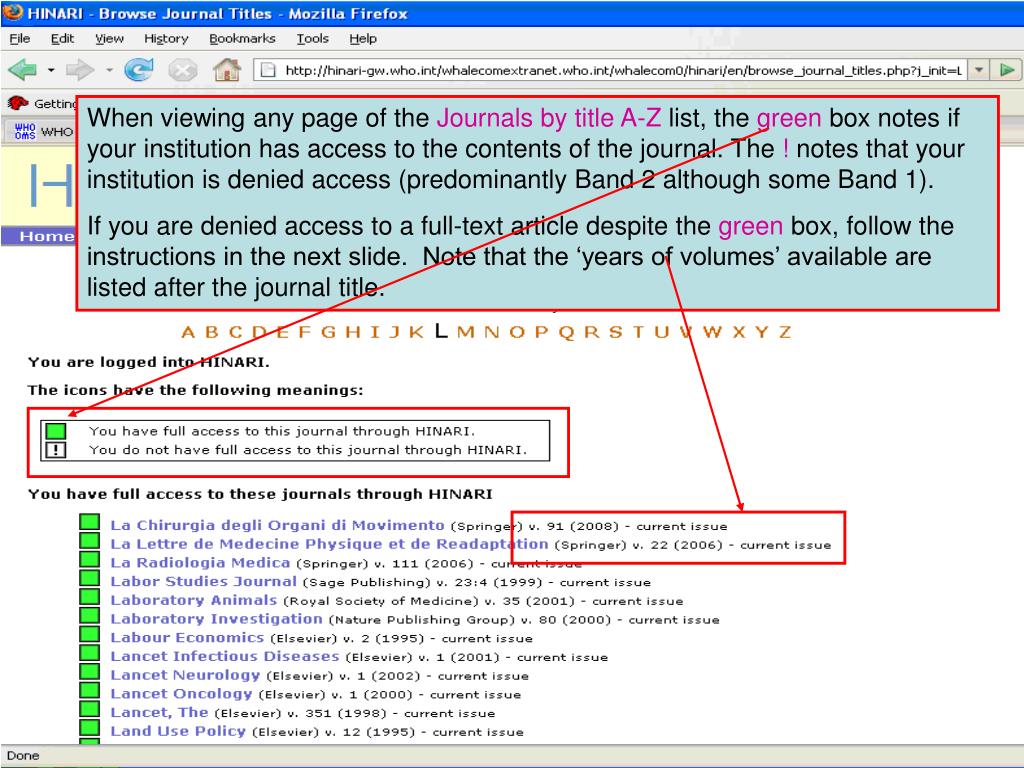Screen dimensions: 1024x768
Task: Open the Edit menu
Action: coord(62,39)
